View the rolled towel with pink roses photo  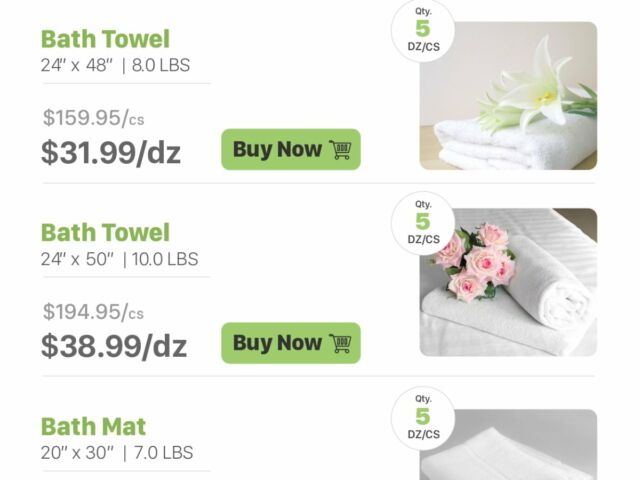(508, 282)
